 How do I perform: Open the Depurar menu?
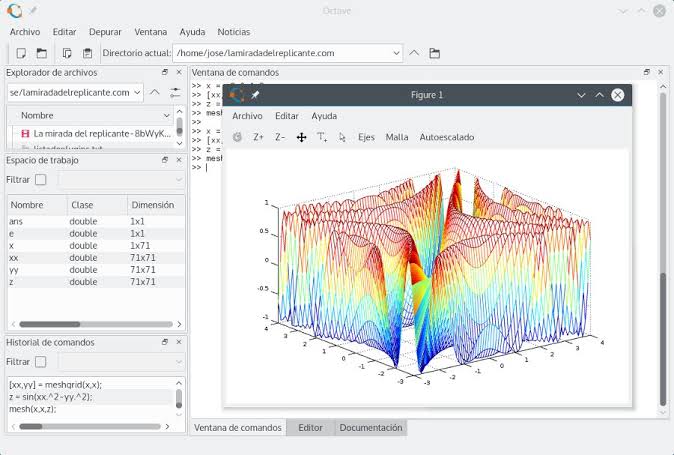[x=105, y=32]
